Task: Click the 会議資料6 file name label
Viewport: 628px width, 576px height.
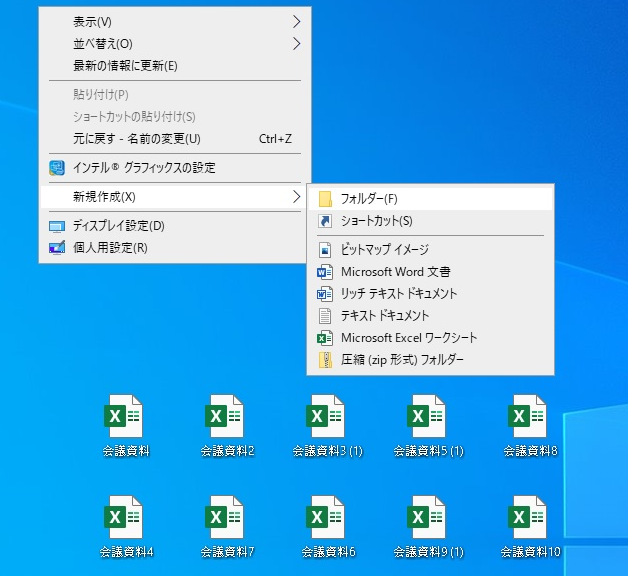Action: 328,552
